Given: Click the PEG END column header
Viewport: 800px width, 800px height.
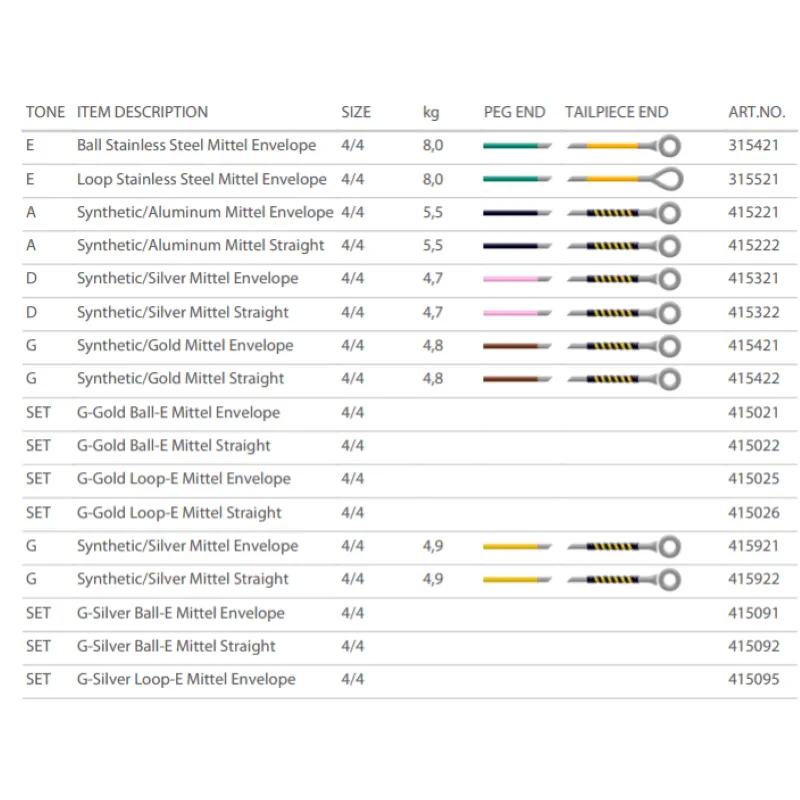Looking at the screenshot, I should [x=514, y=112].
